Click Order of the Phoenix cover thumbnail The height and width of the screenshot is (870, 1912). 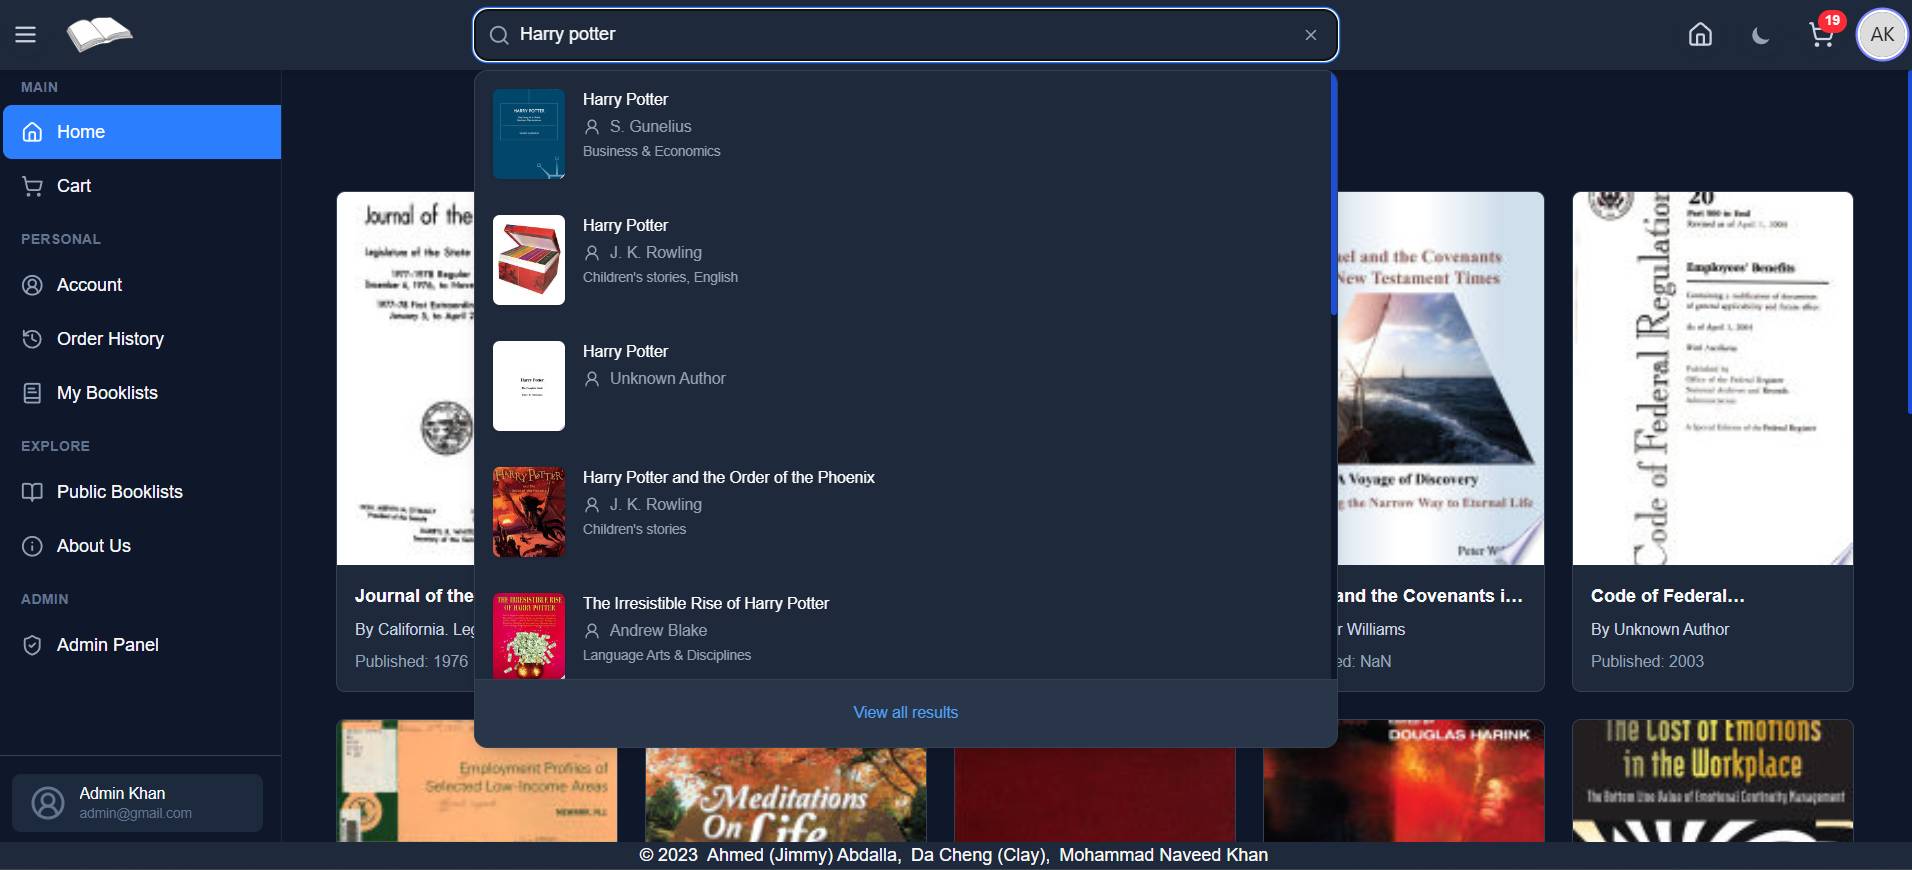pyautogui.click(x=529, y=512)
